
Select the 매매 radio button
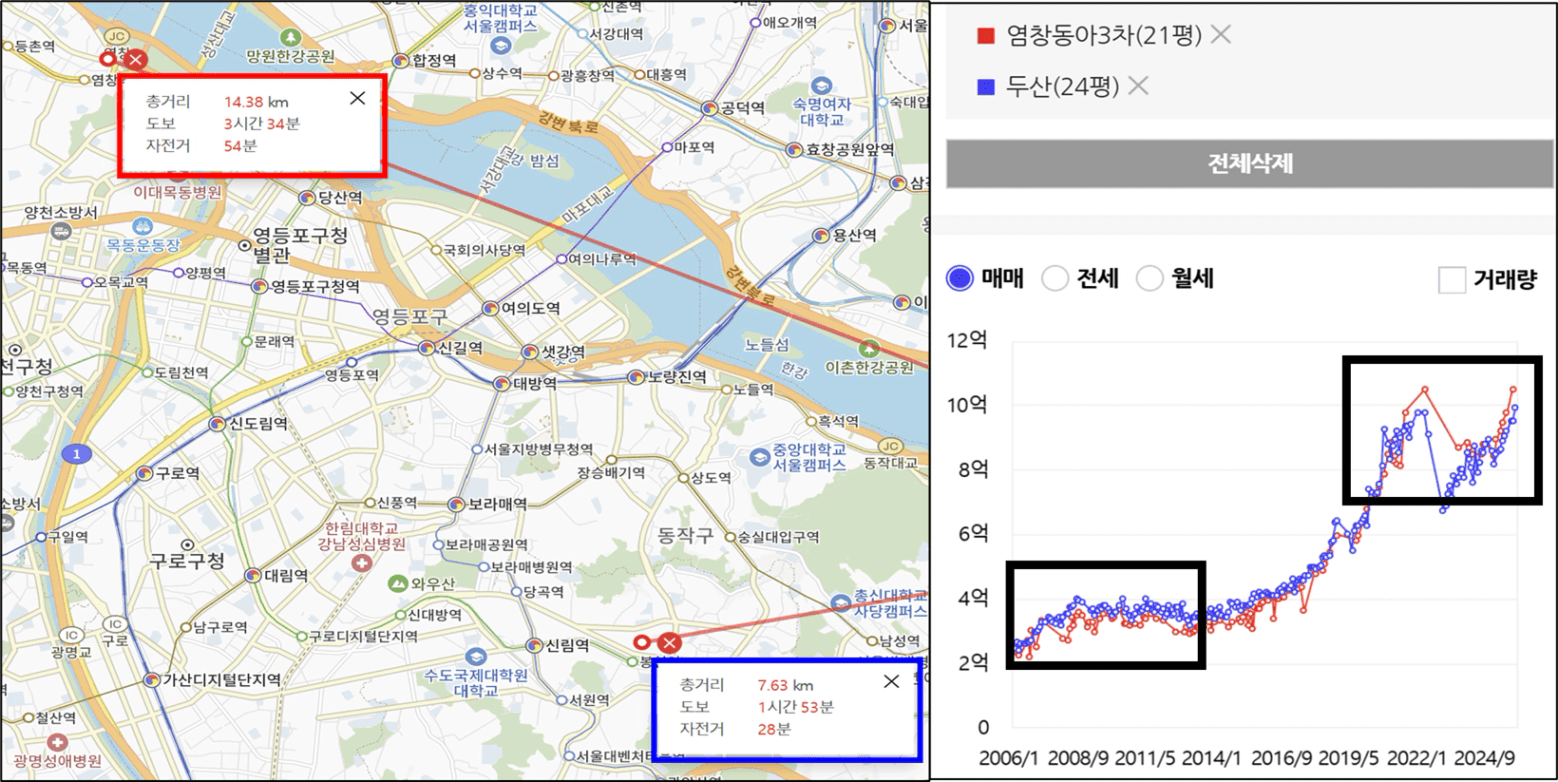coord(960,279)
